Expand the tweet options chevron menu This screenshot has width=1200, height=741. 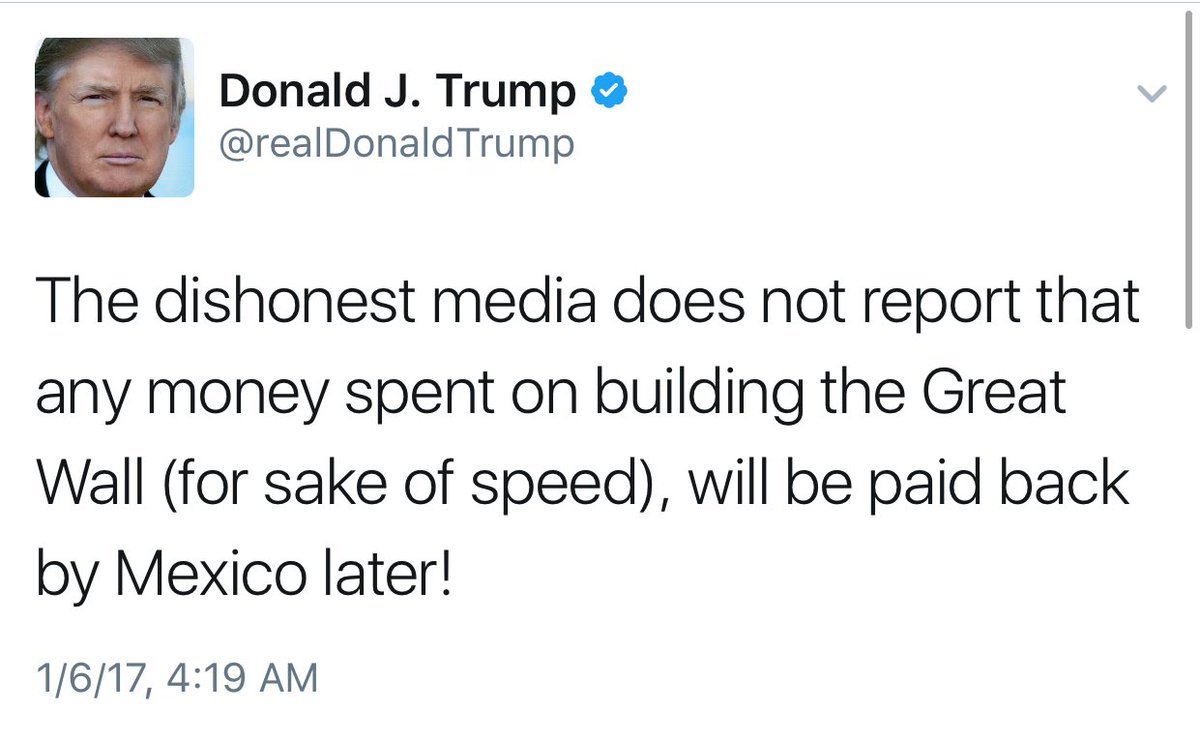click(1153, 93)
